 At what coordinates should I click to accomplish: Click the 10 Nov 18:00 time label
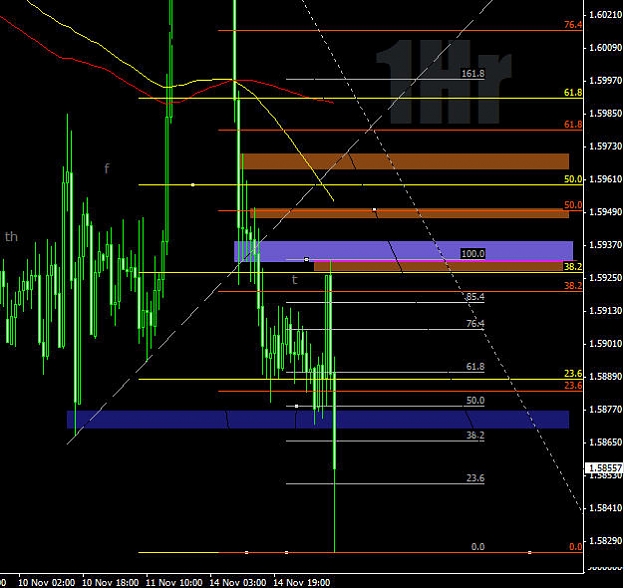point(110,582)
